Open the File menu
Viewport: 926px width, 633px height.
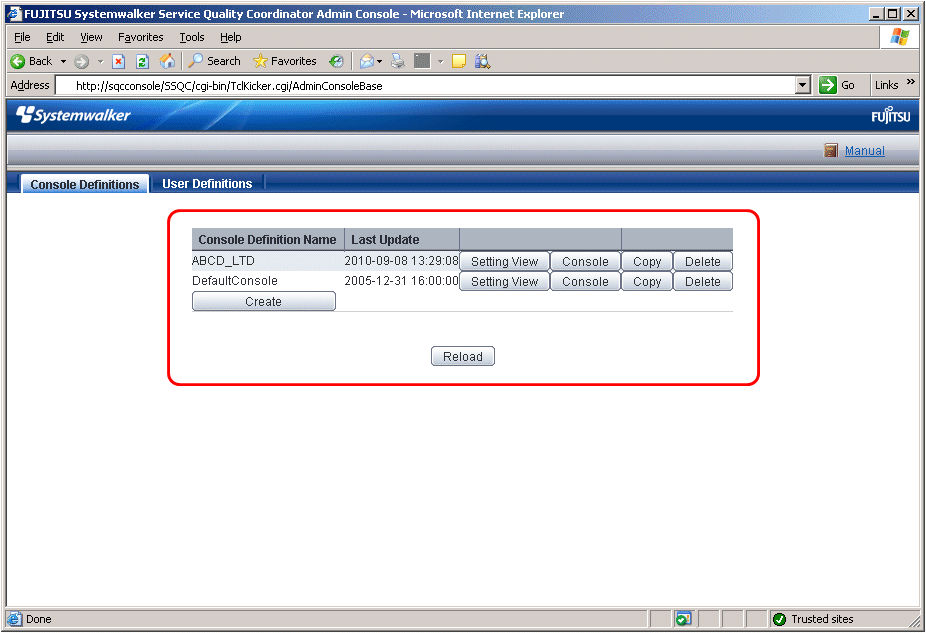coord(22,37)
